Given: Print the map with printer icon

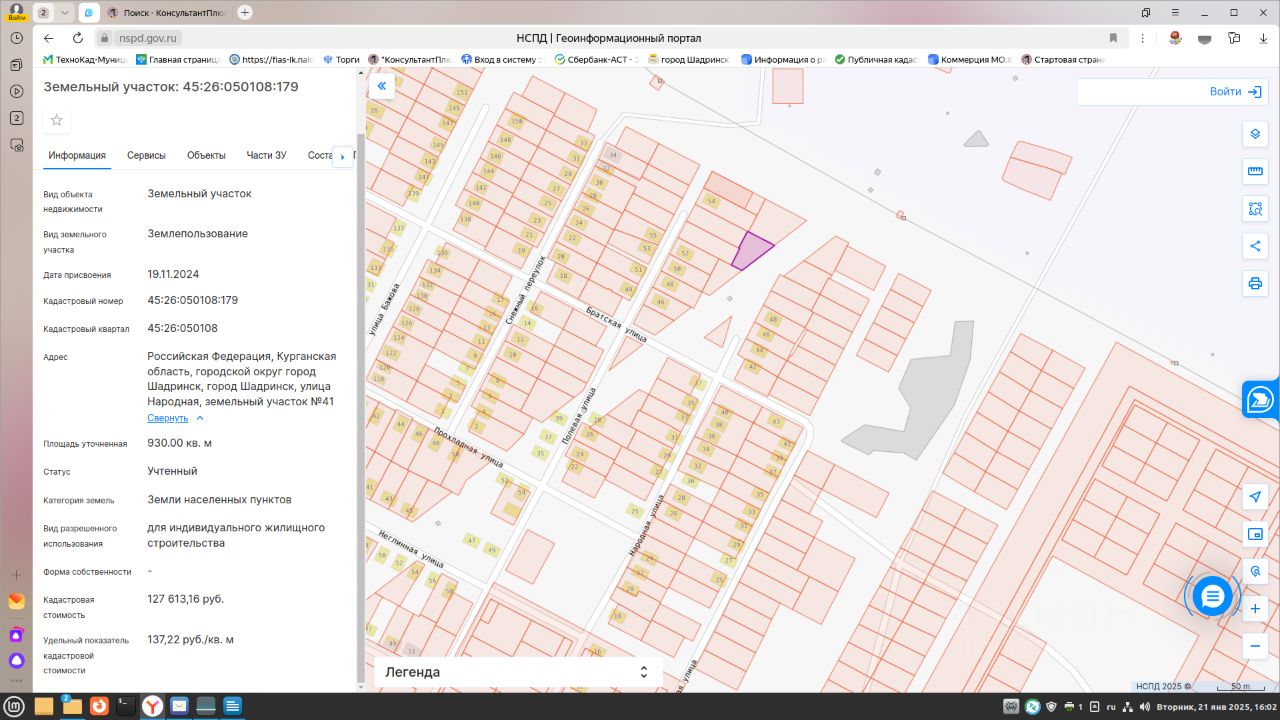Looking at the screenshot, I should coord(1255,283).
